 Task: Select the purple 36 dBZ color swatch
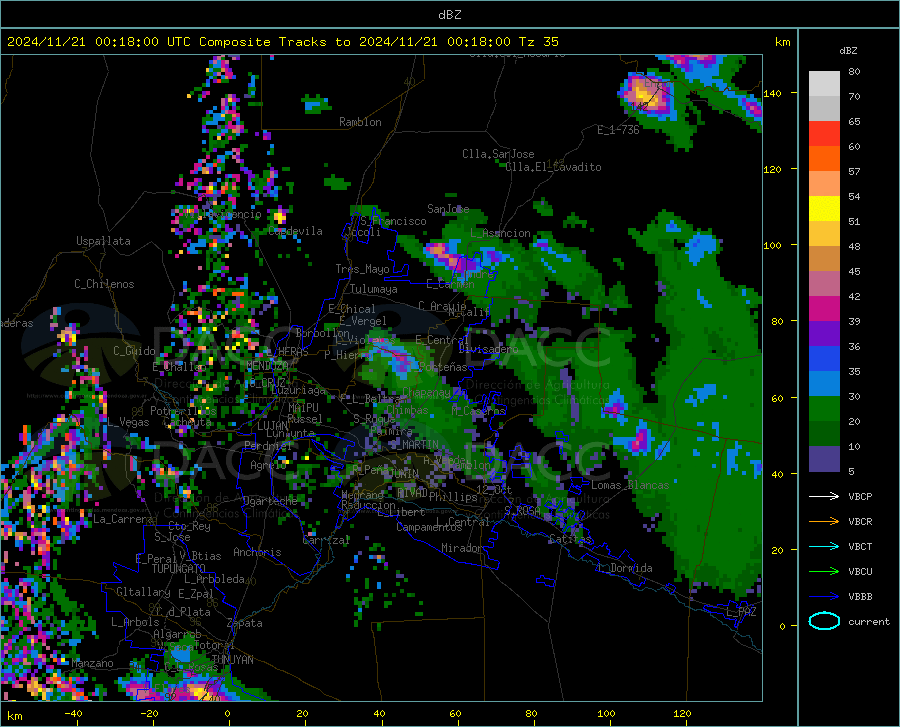[824, 334]
